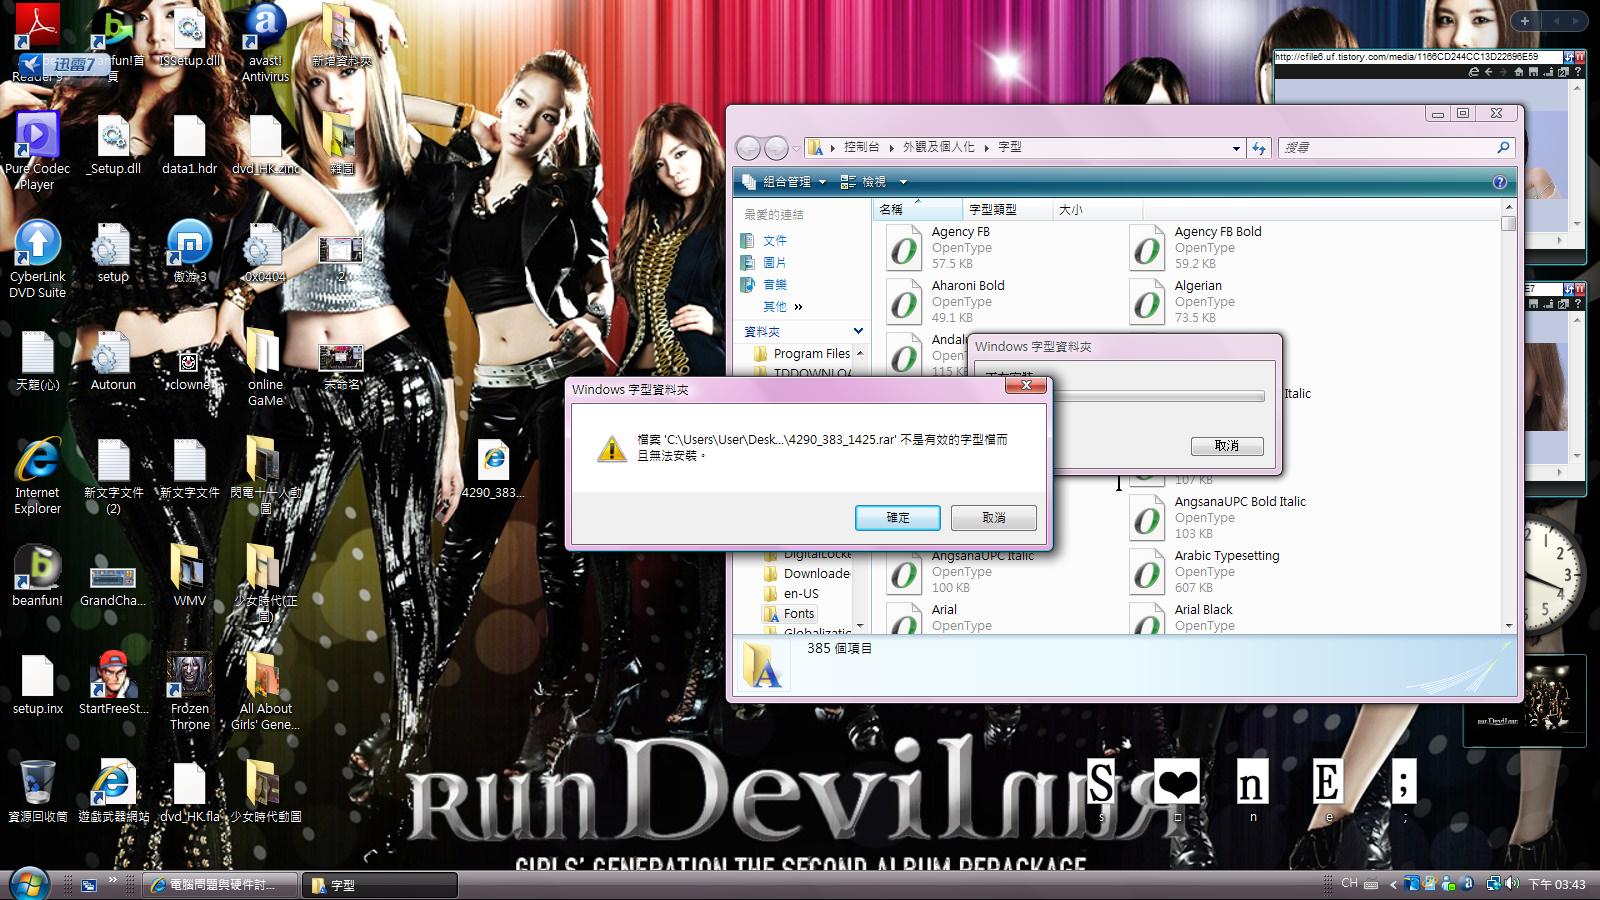Open the Windows Start menu orb
This screenshot has width=1600, height=900.
28,884
